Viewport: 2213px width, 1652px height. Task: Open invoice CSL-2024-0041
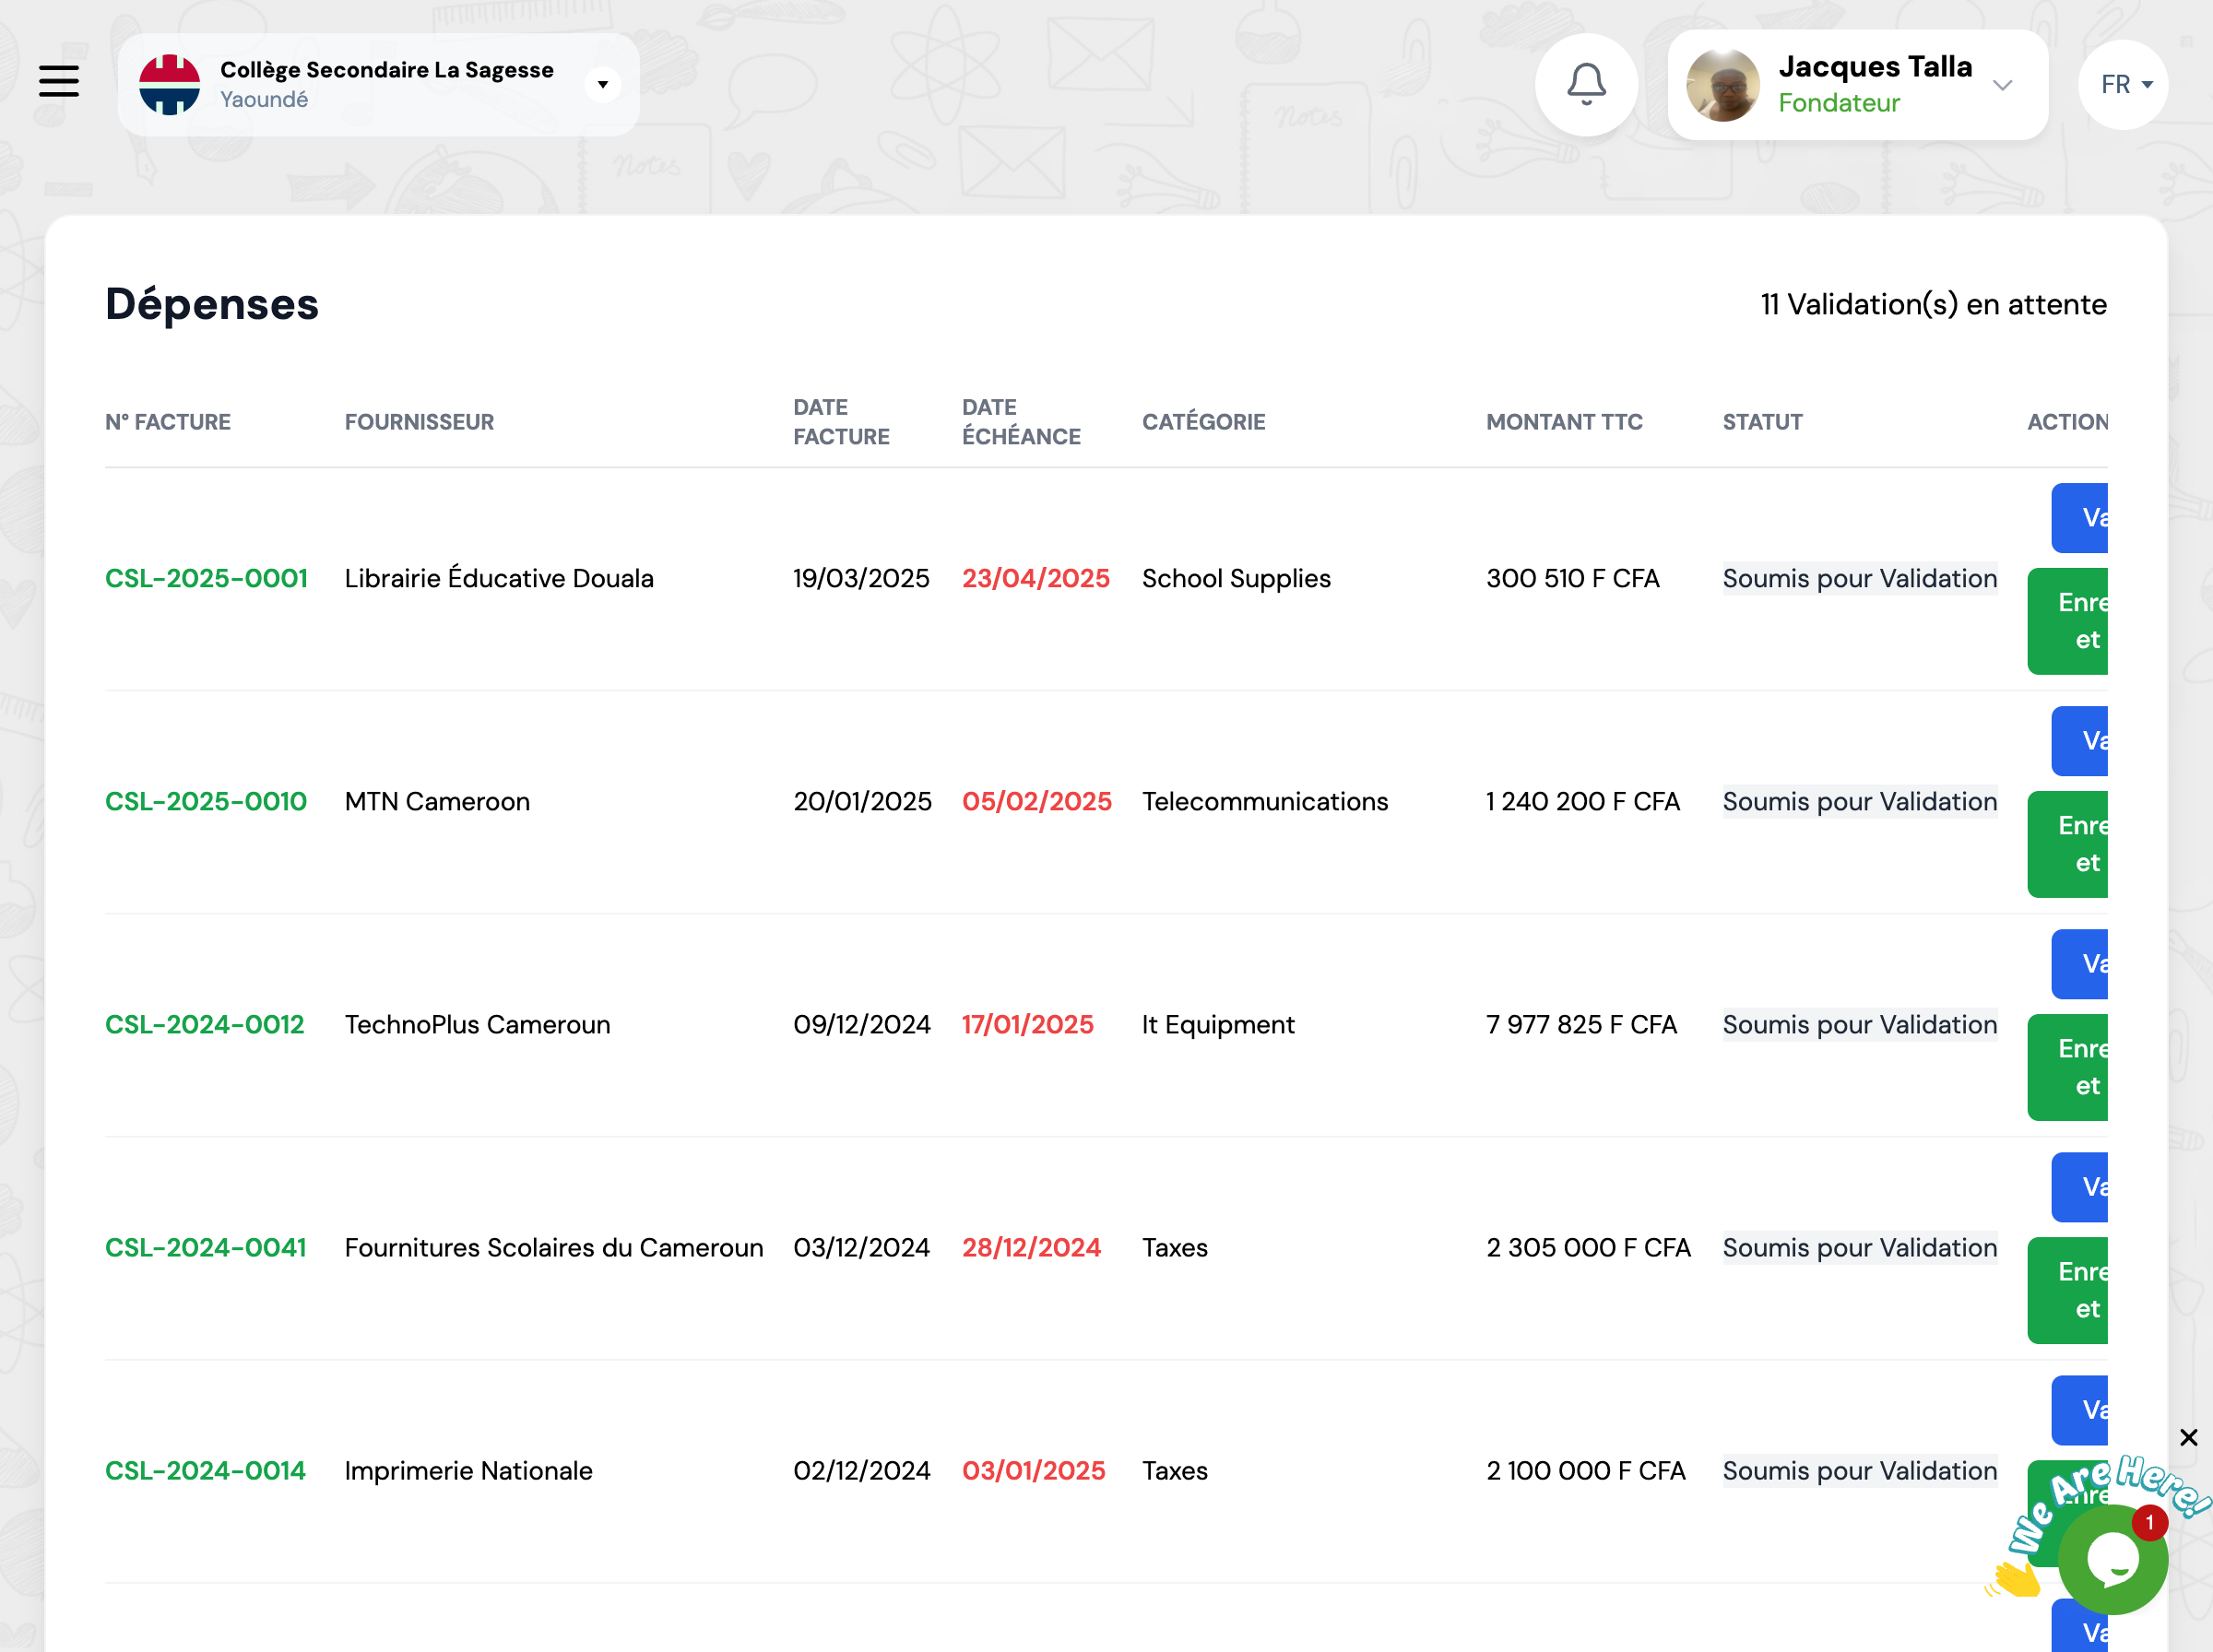tap(206, 1247)
